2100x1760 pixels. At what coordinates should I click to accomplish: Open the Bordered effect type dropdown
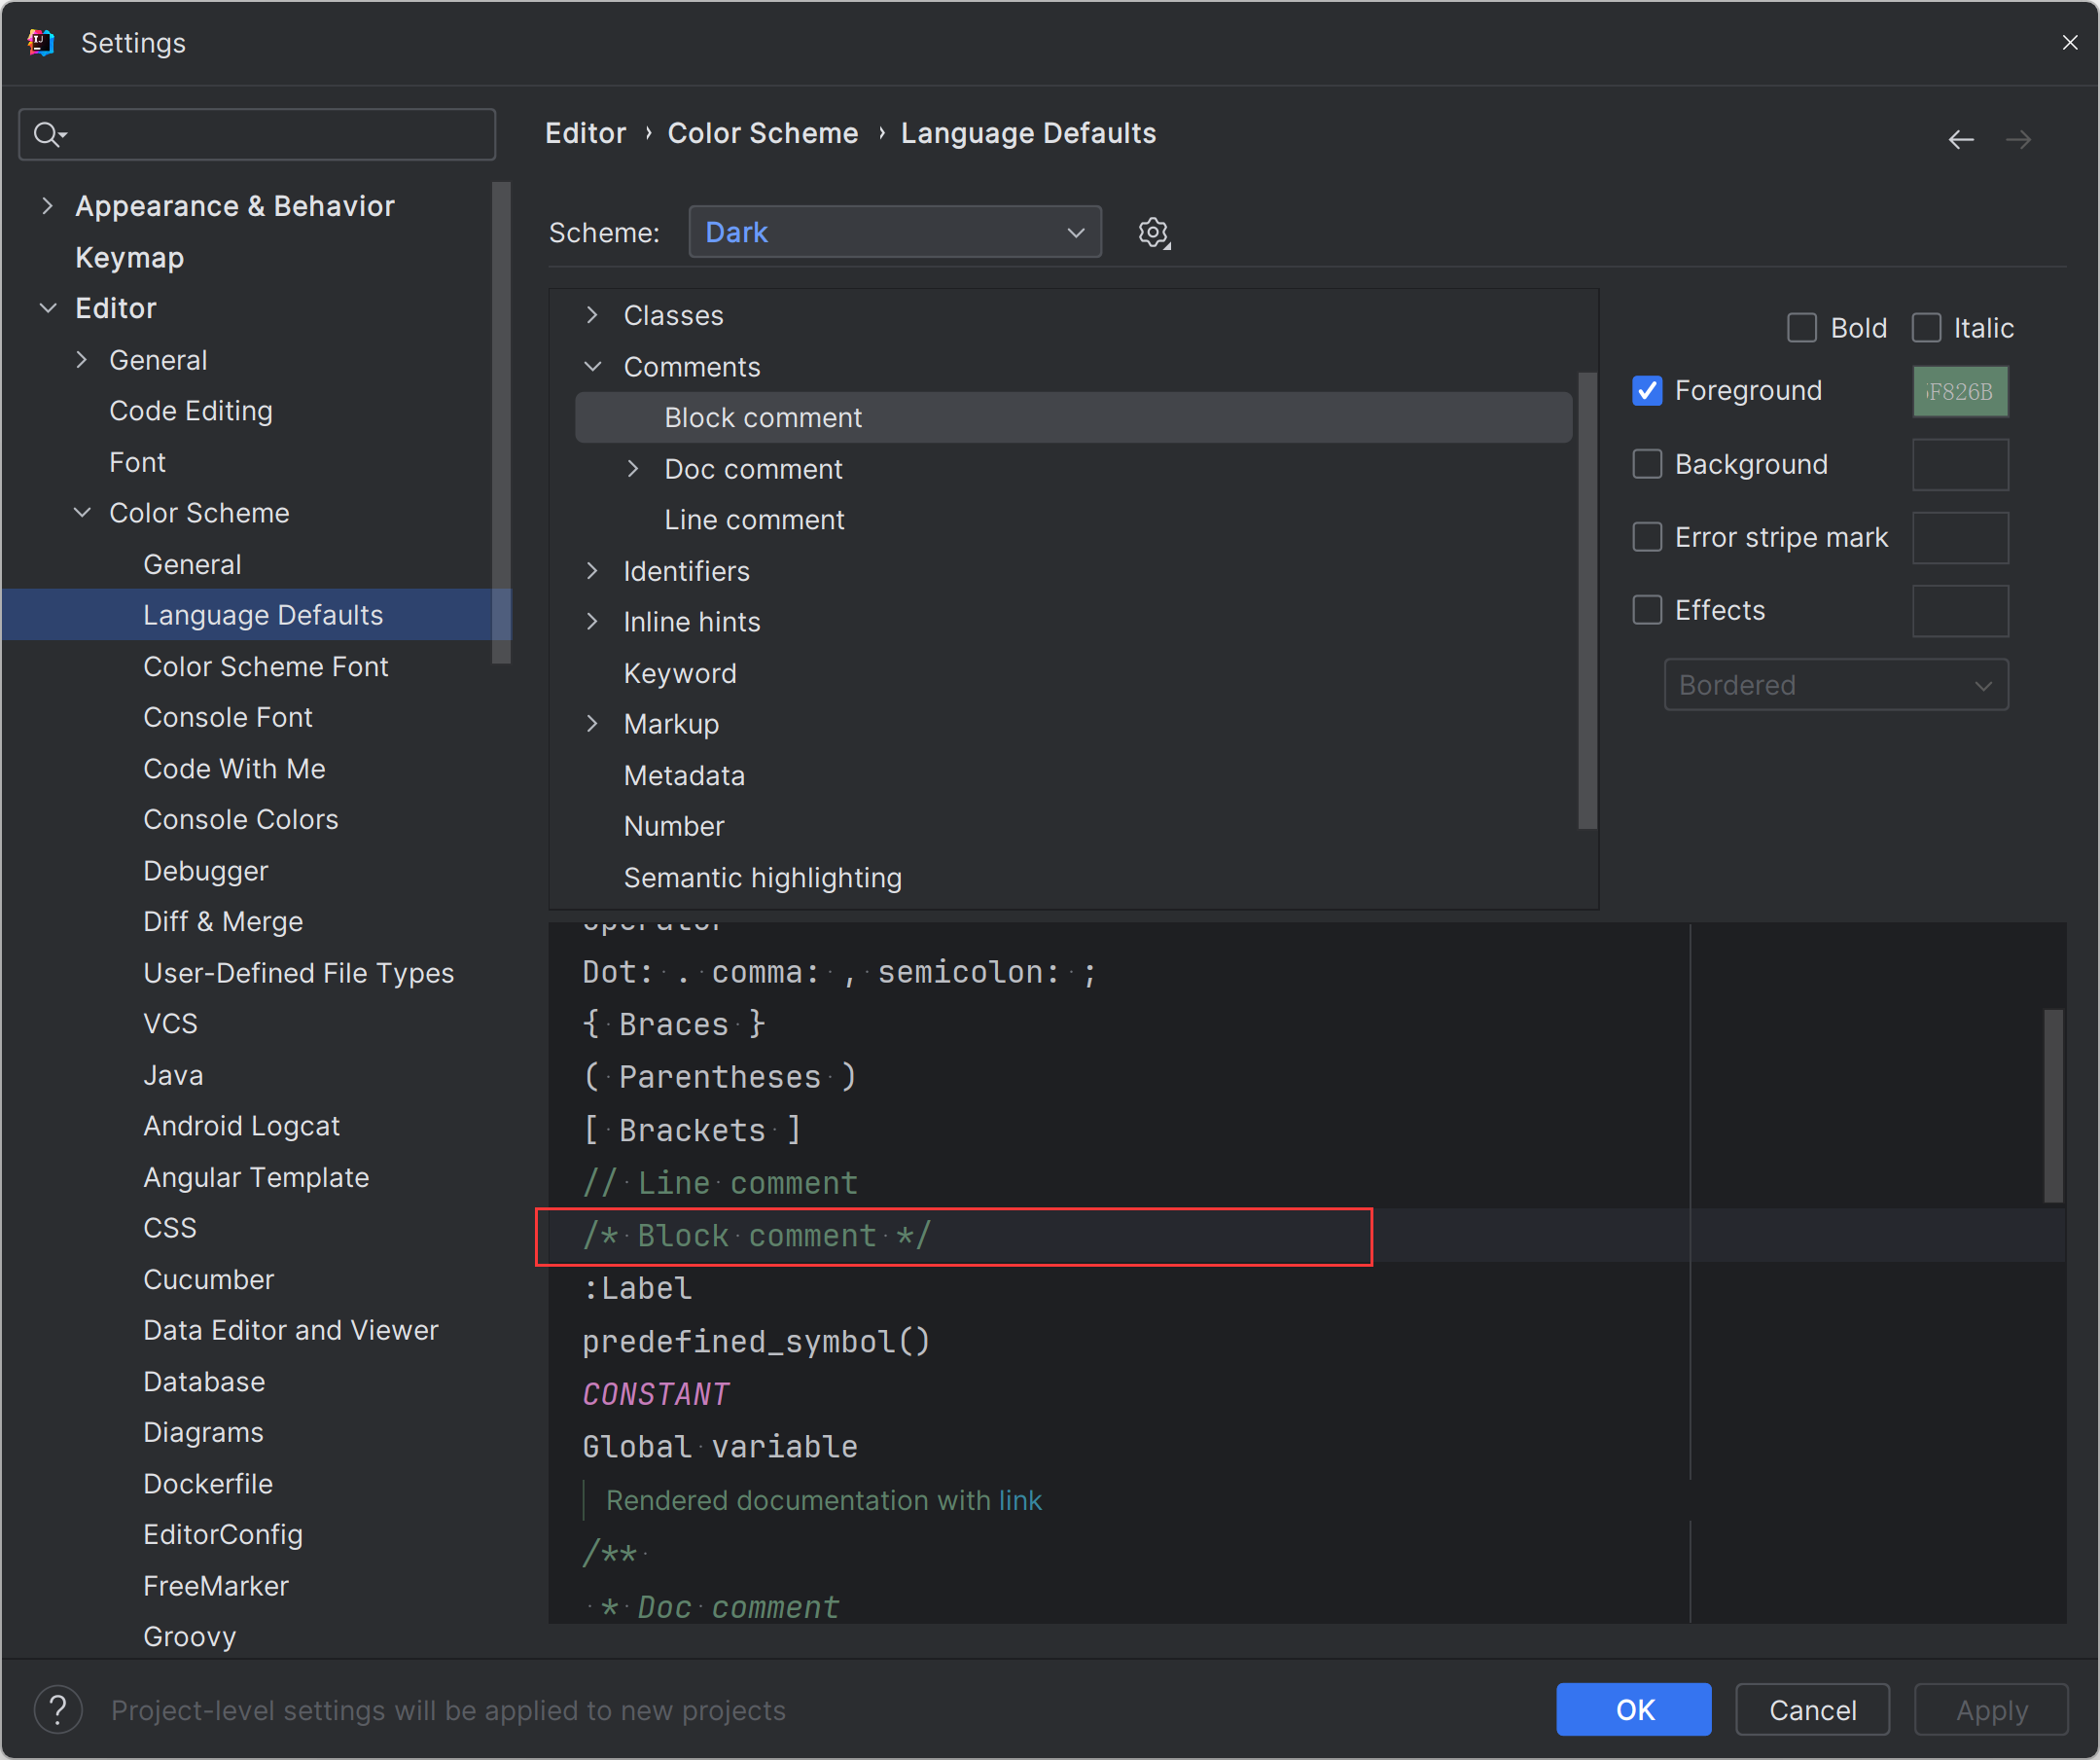(1835, 685)
